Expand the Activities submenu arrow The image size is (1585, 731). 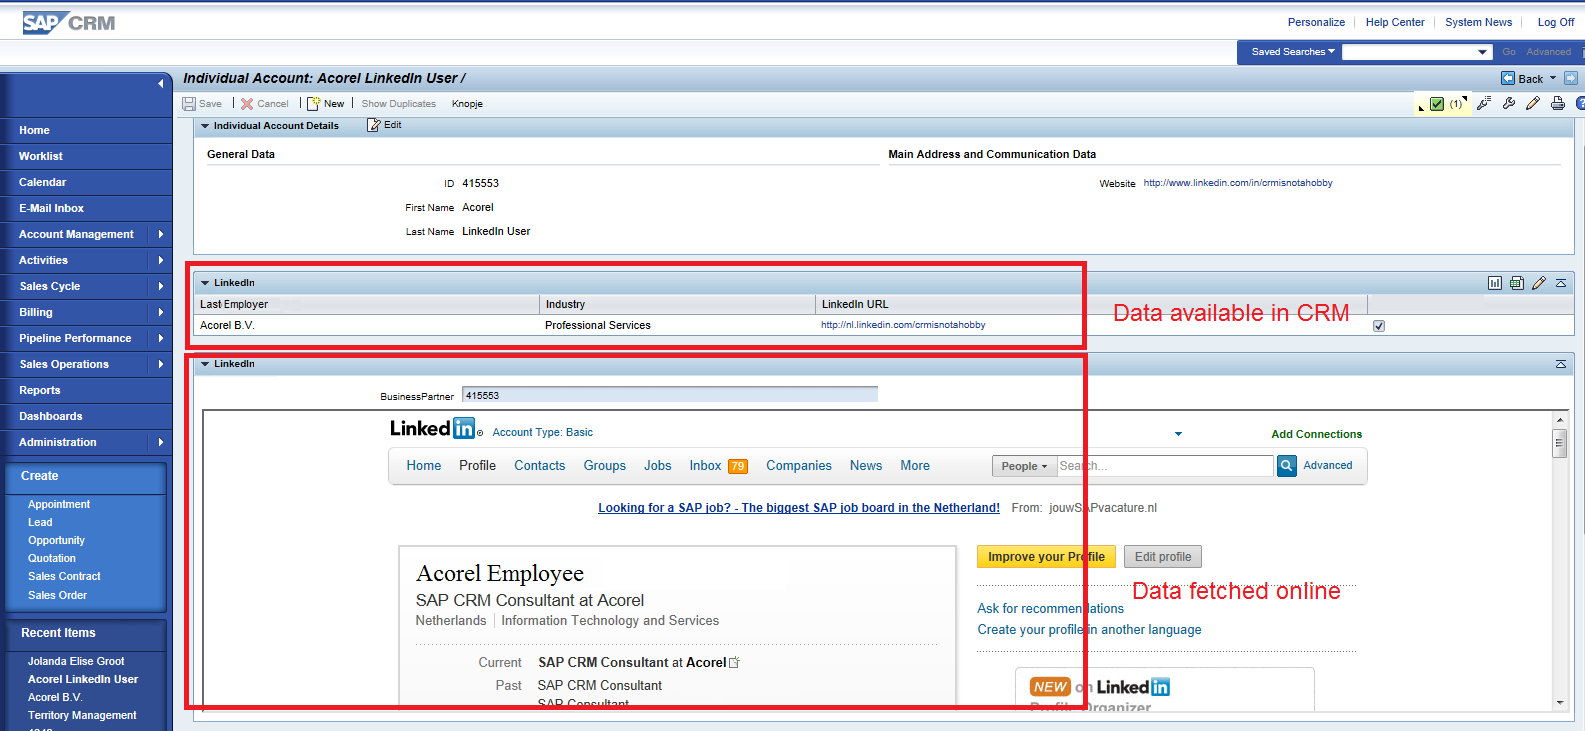(161, 260)
